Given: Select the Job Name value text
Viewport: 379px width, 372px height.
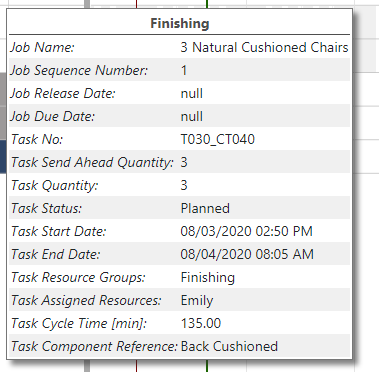Looking at the screenshot, I should [264, 47].
